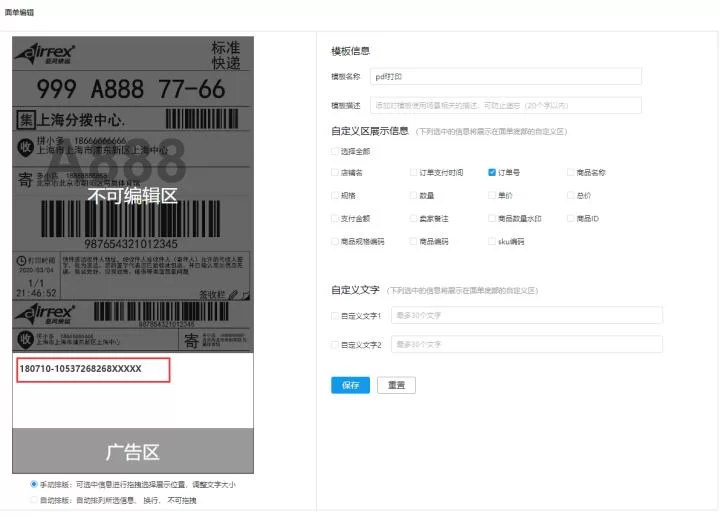Screen dimensions: 720x517
Task: Click the 999 A888 77-66 routing code
Action: click(131, 89)
